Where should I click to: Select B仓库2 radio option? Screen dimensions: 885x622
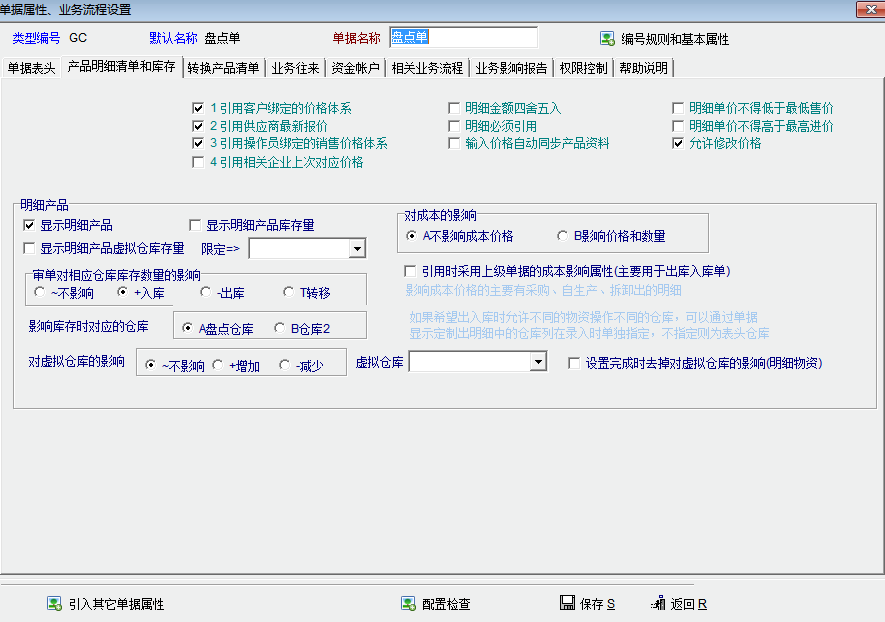pos(280,328)
